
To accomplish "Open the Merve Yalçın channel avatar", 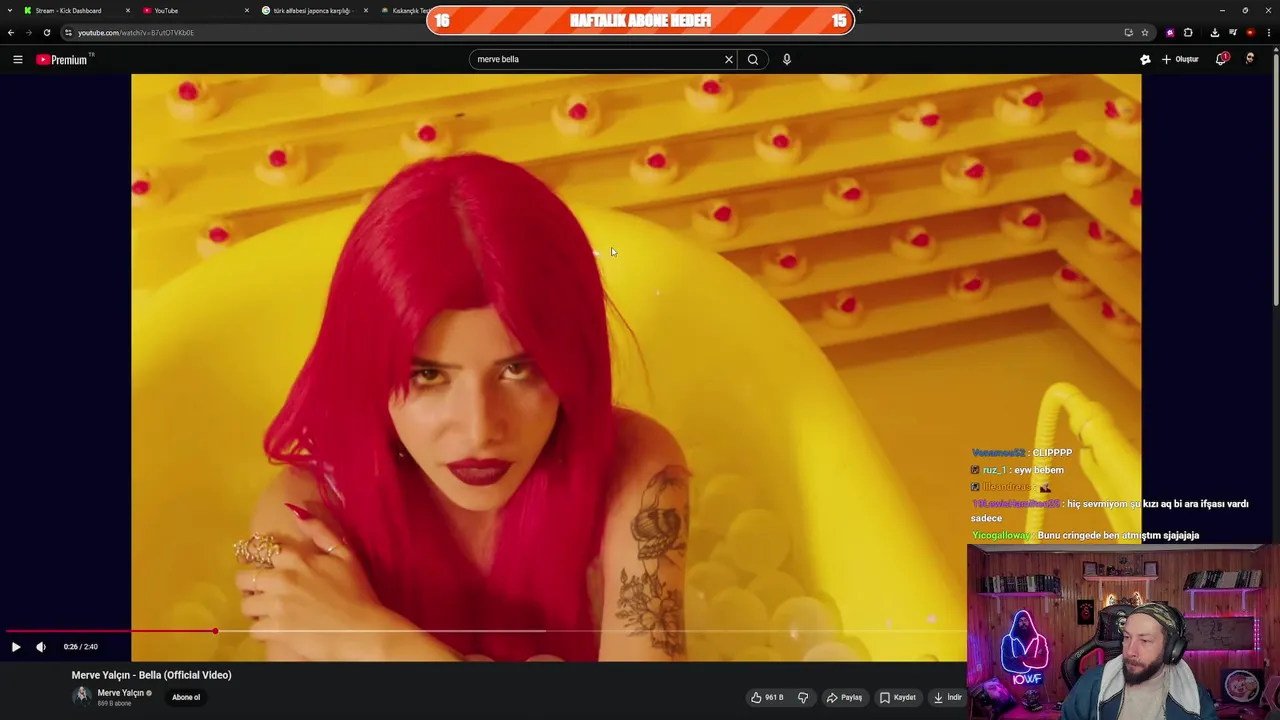I will (81, 697).
